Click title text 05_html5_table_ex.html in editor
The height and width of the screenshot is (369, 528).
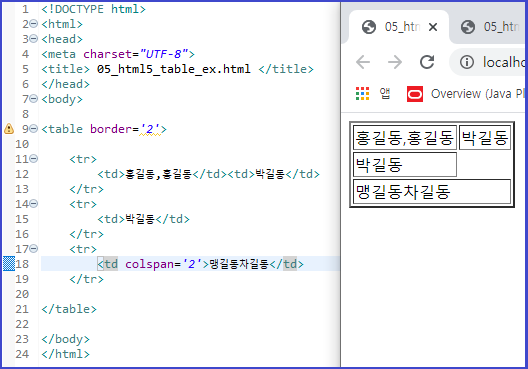click(x=173, y=69)
